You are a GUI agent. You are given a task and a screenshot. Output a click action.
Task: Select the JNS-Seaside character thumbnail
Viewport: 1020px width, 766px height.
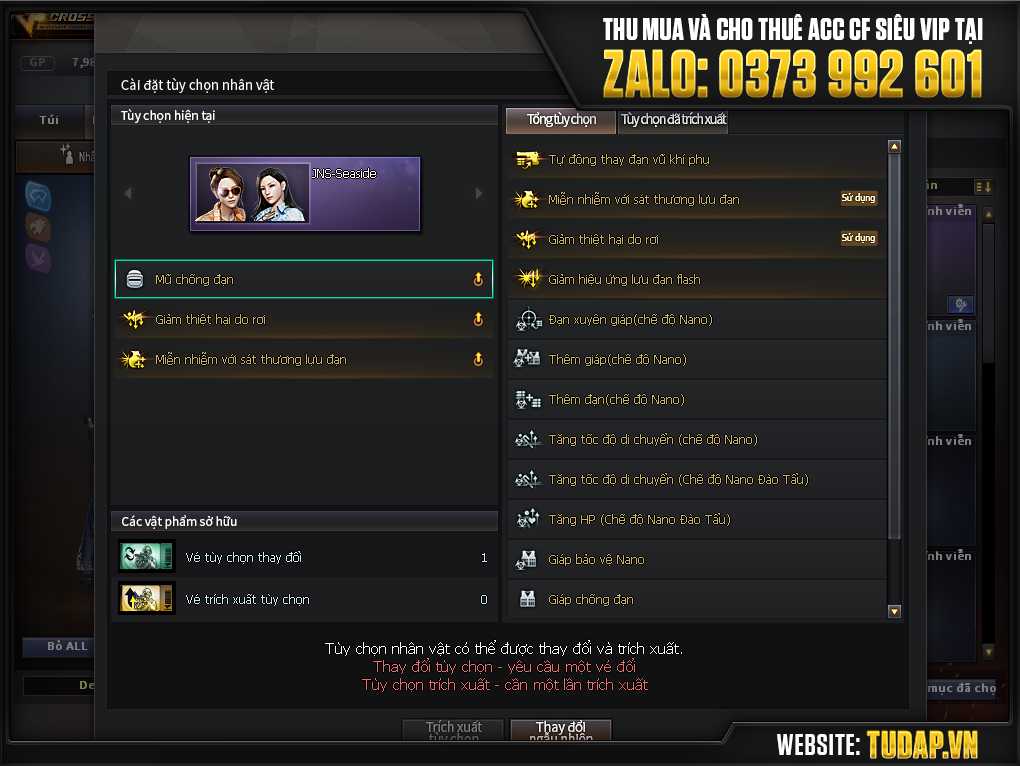click(305, 194)
